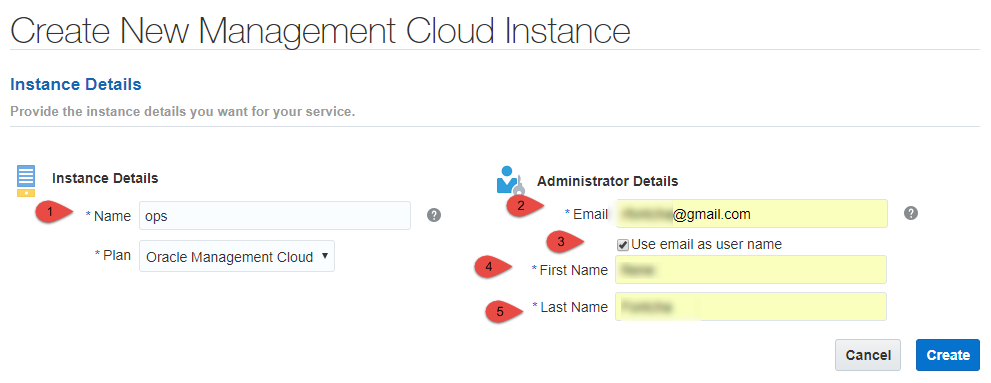
Task: Click the Instance Details server icon
Action: click(26, 181)
